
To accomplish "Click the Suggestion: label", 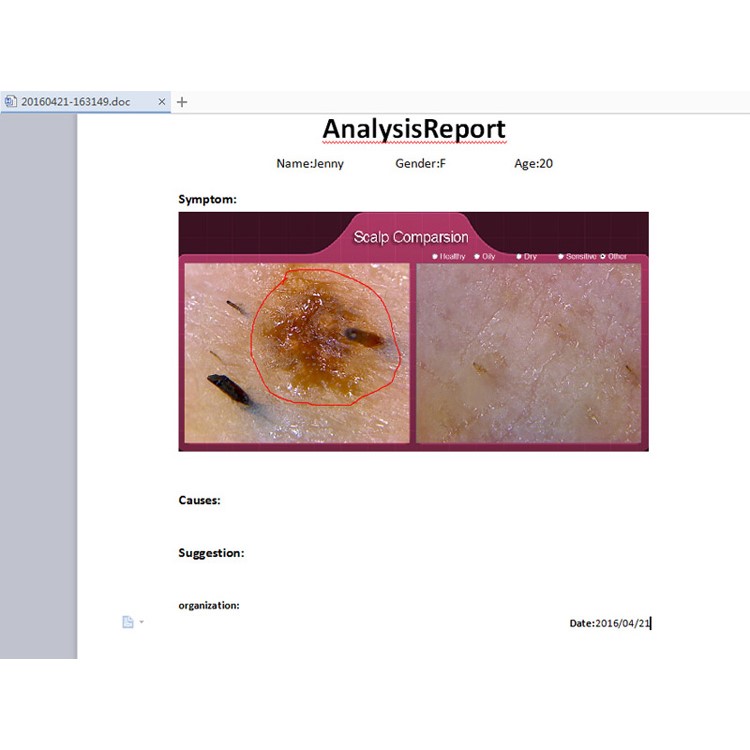I will 211,553.
